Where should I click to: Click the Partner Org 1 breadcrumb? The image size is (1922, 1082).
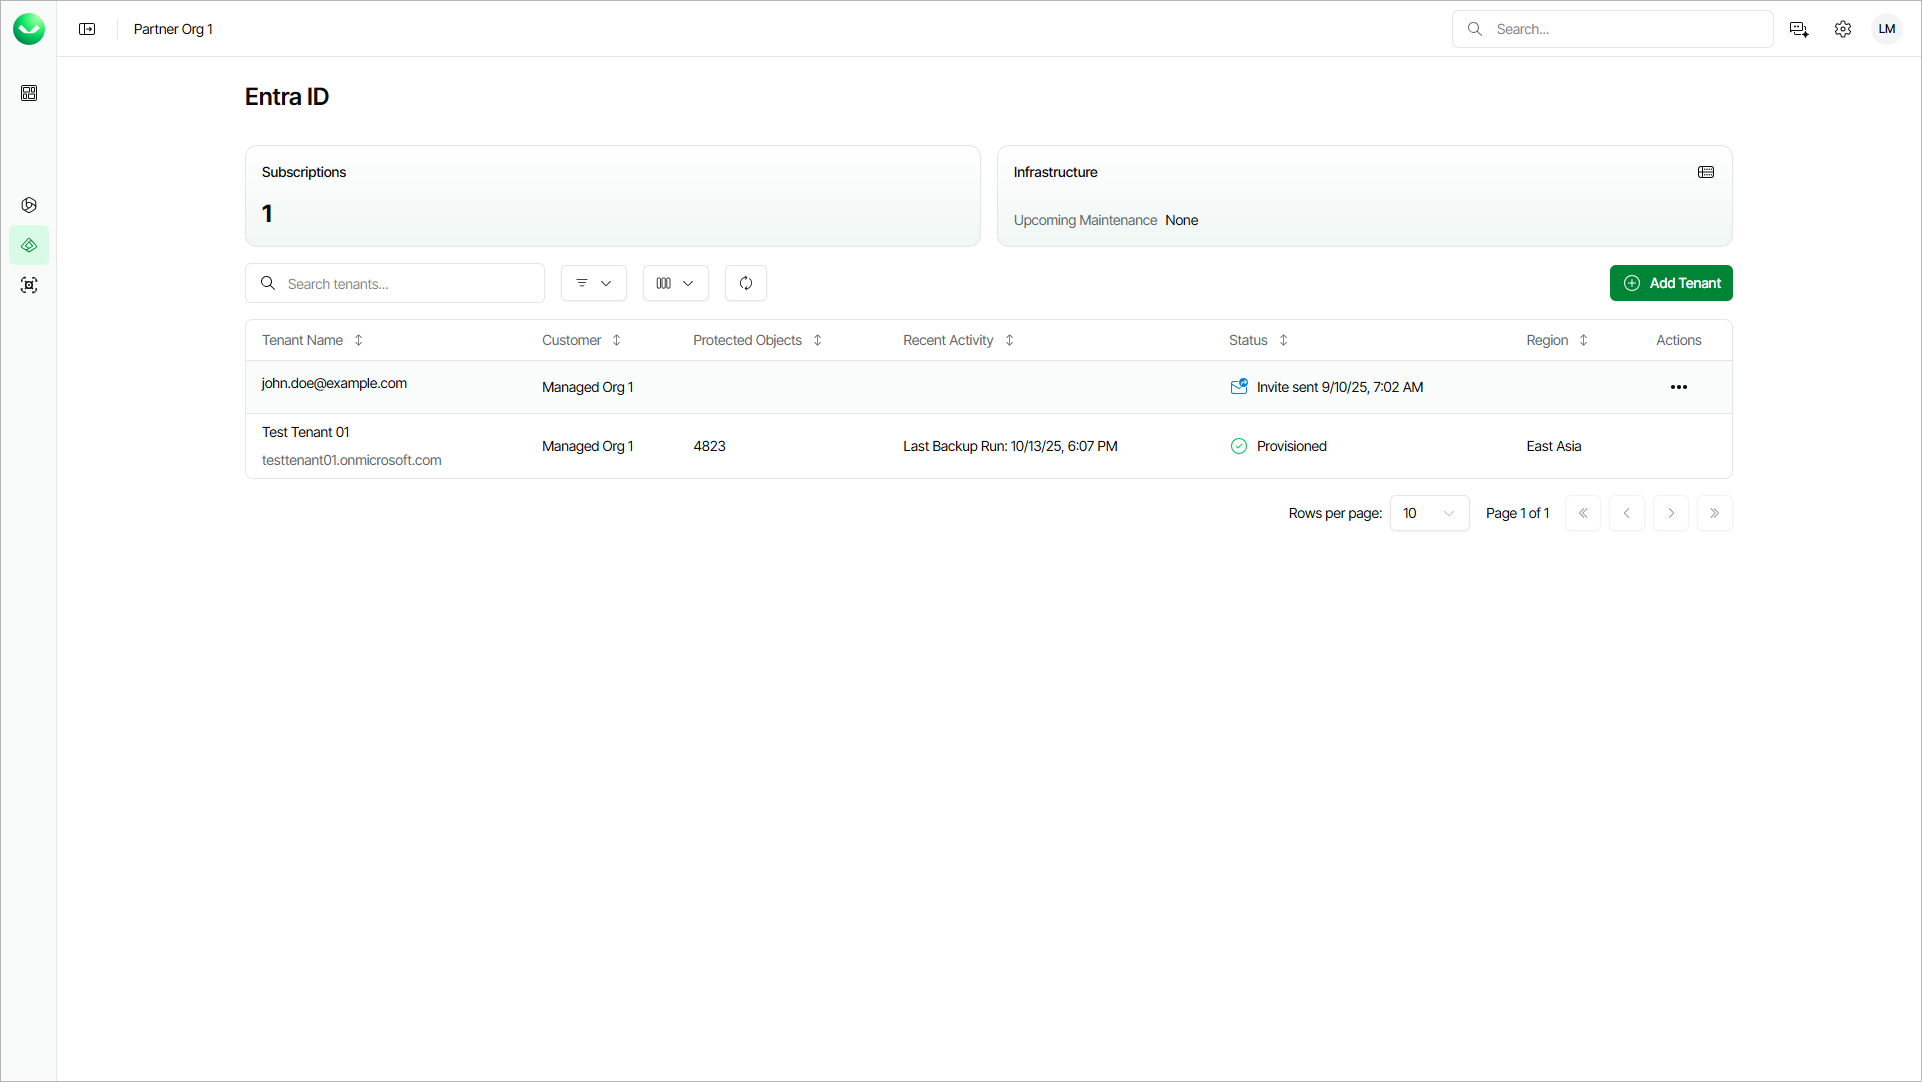pos(173,29)
